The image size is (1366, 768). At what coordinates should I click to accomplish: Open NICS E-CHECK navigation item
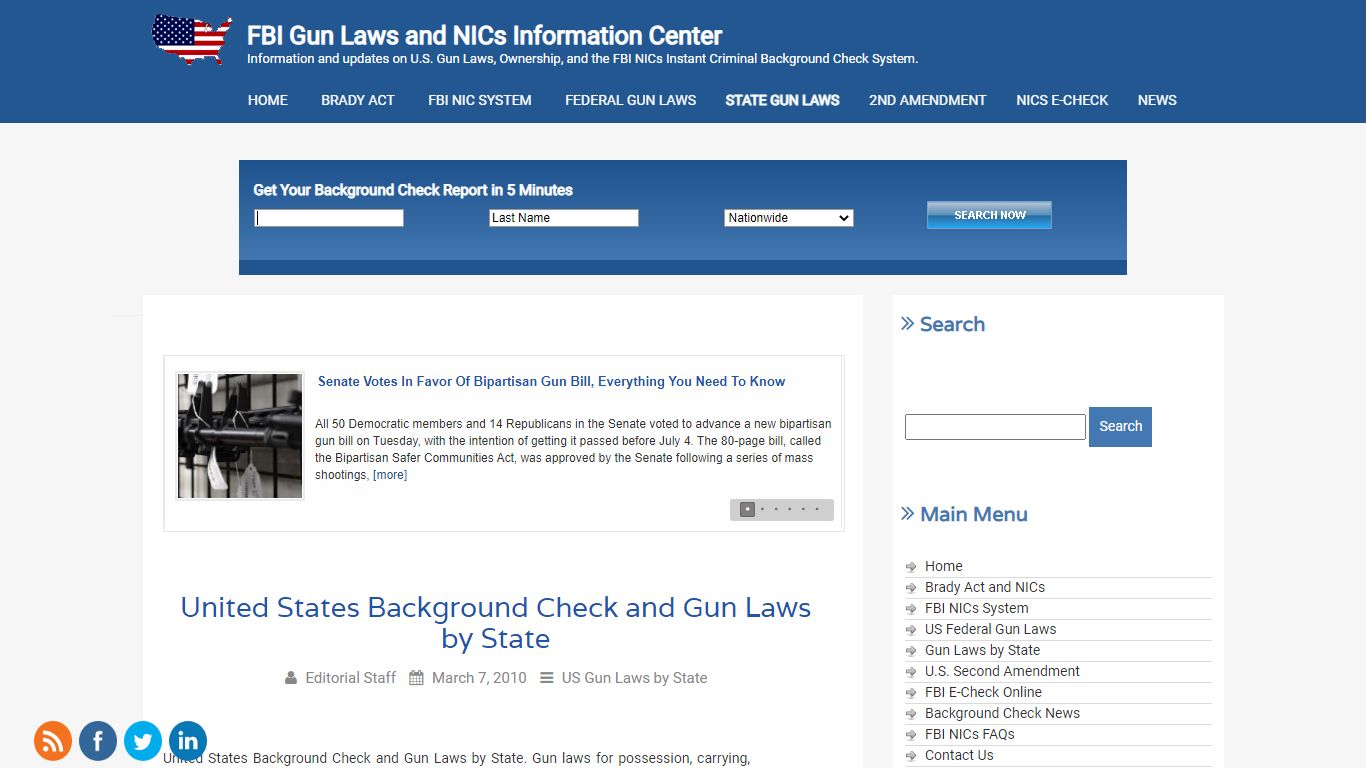pyautogui.click(x=1062, y=100)
